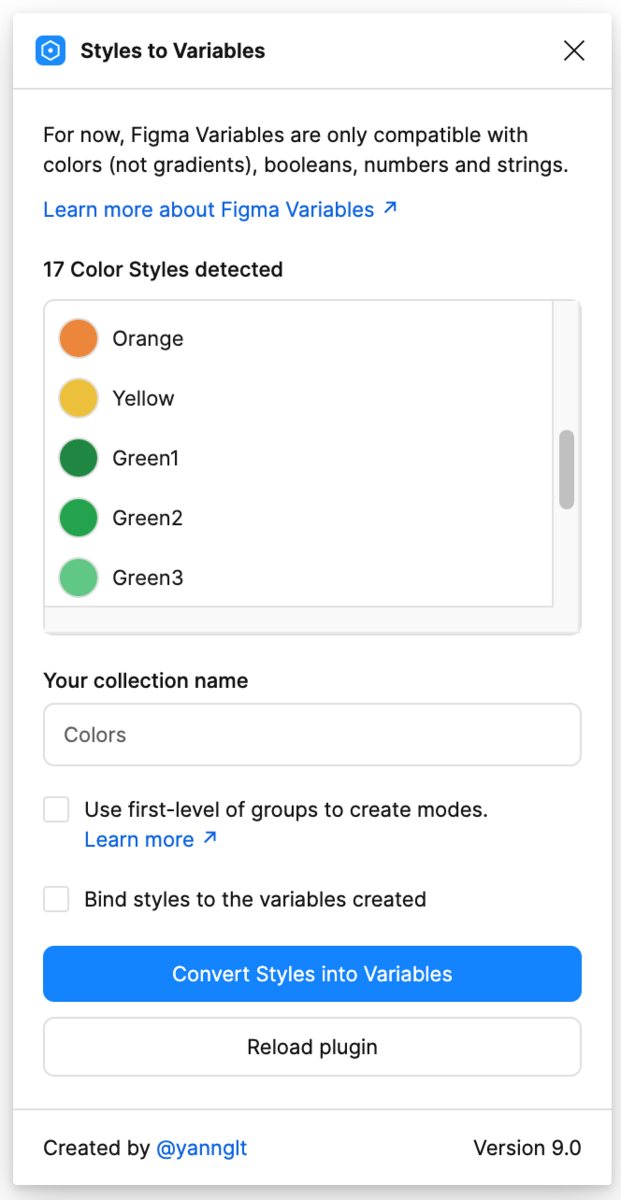Click the Green3 style name text
The width and height of the screenshot is (621, 1200).
[x=148, y=578]
